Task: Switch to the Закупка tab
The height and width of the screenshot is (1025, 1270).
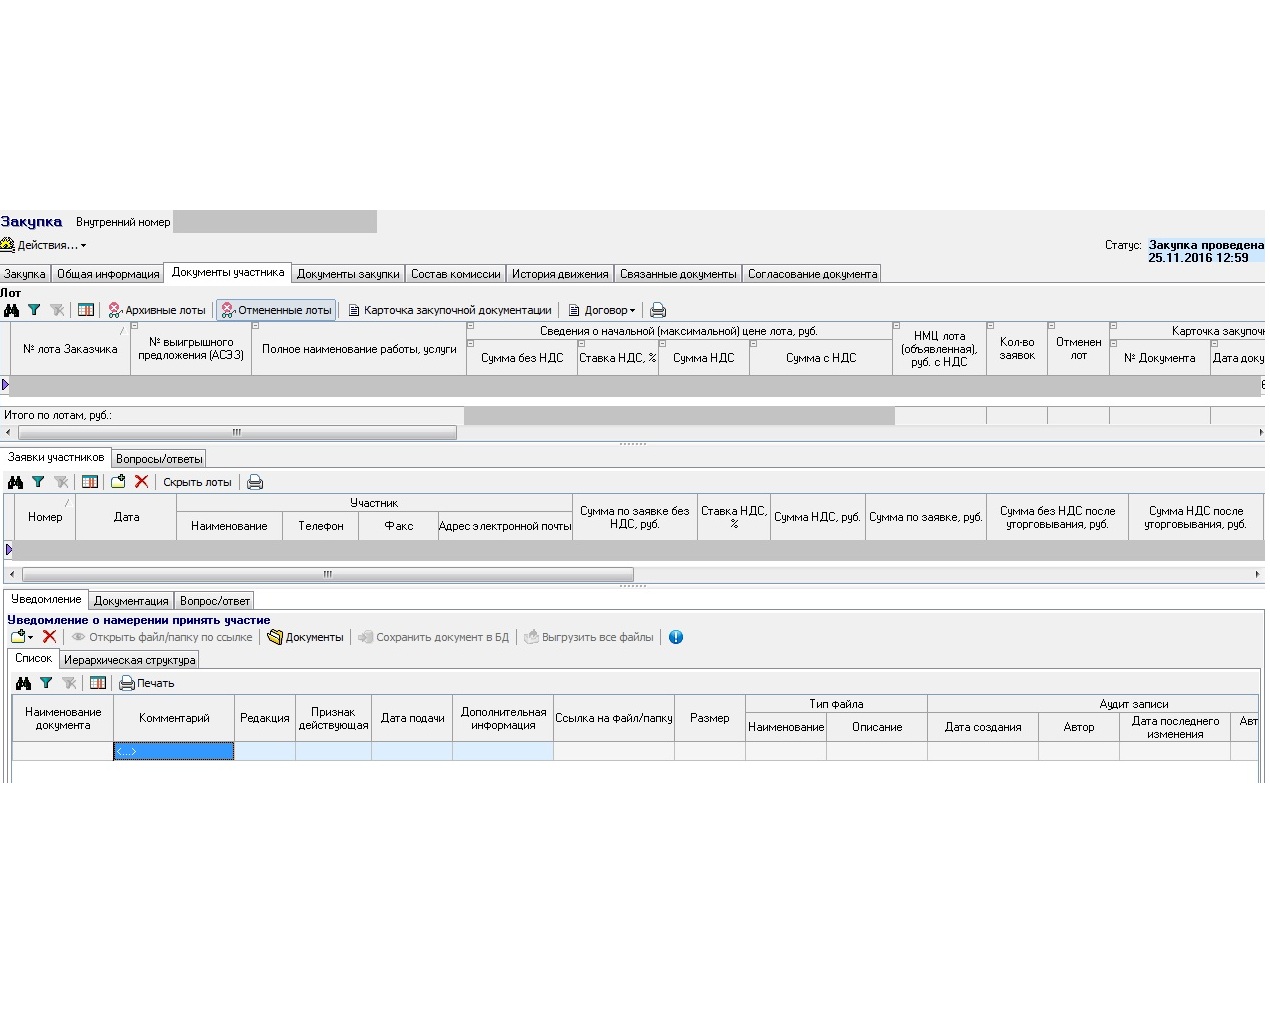Action: tap(25, 274)
